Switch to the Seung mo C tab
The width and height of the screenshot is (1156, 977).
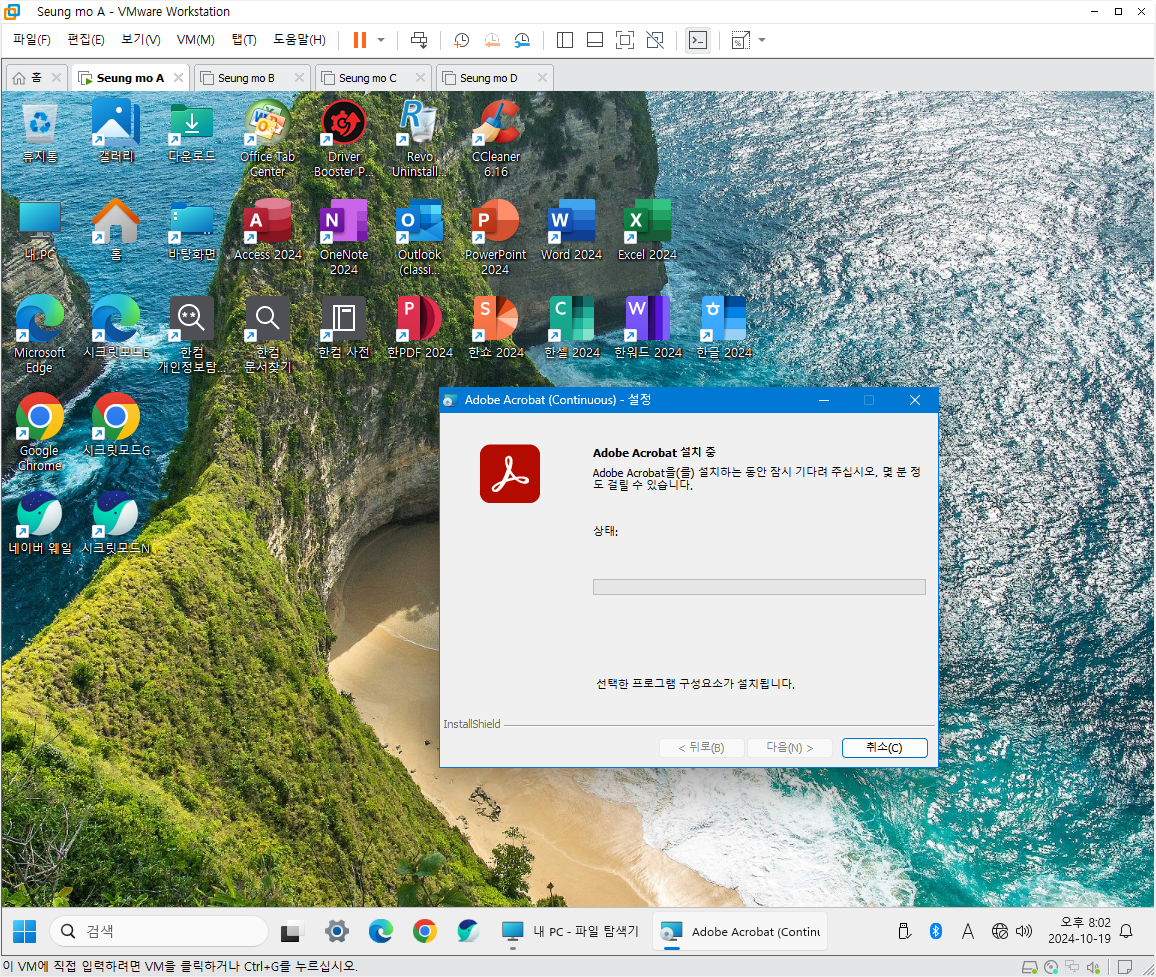[367, 78]
